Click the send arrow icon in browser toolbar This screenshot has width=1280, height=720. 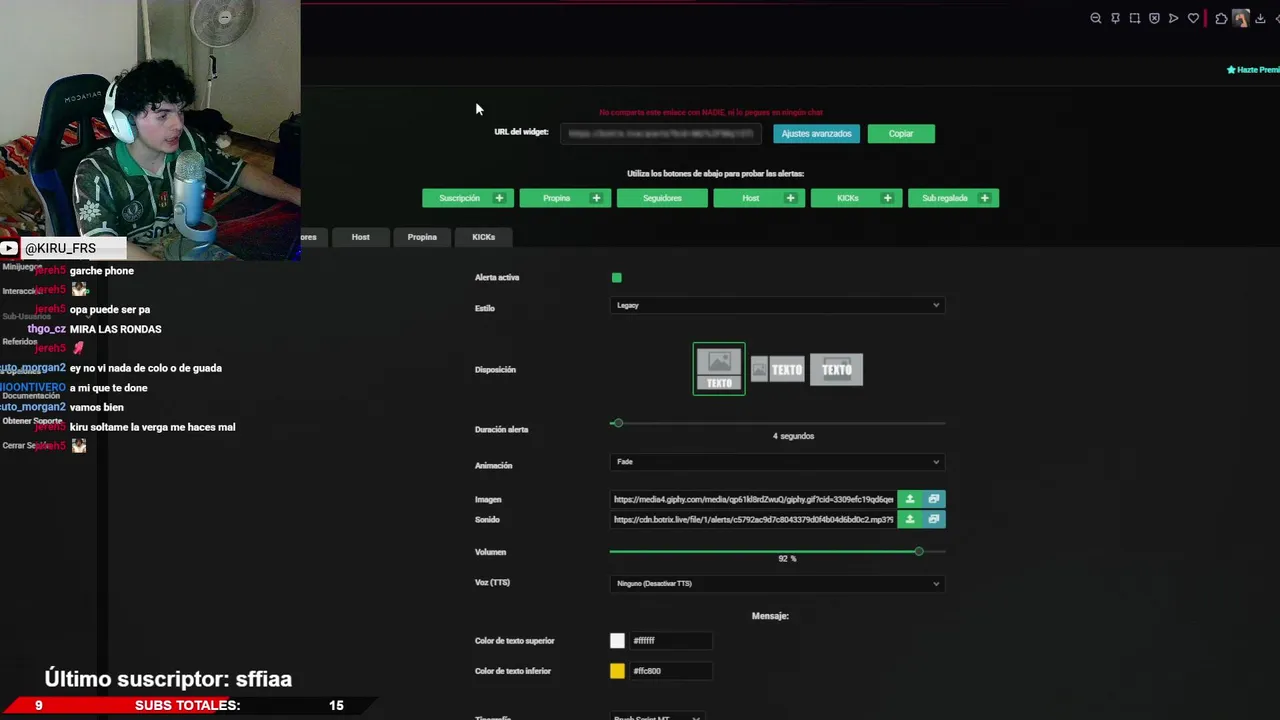(1174, 18)
